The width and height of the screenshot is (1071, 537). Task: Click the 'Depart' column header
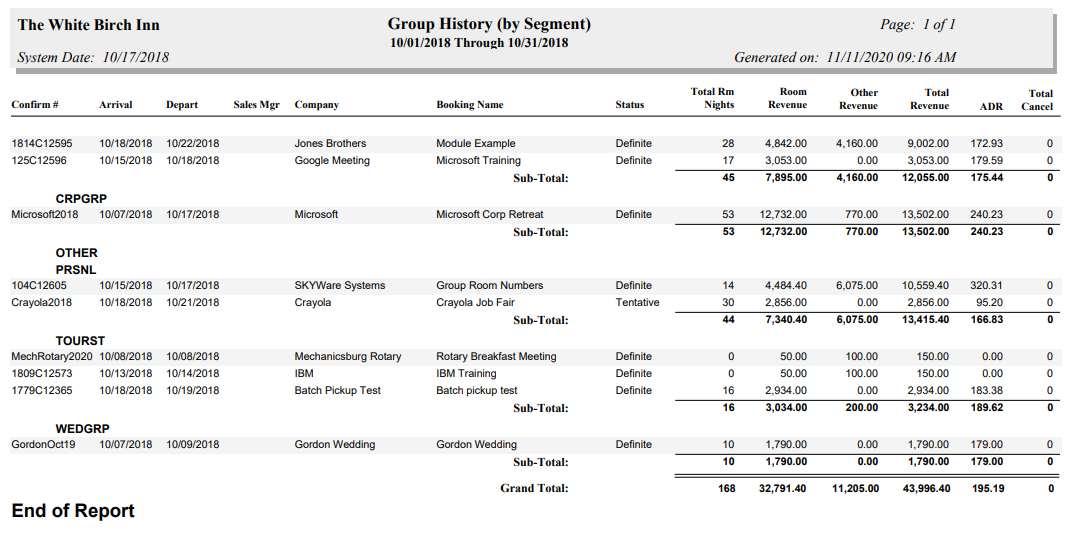182,105
